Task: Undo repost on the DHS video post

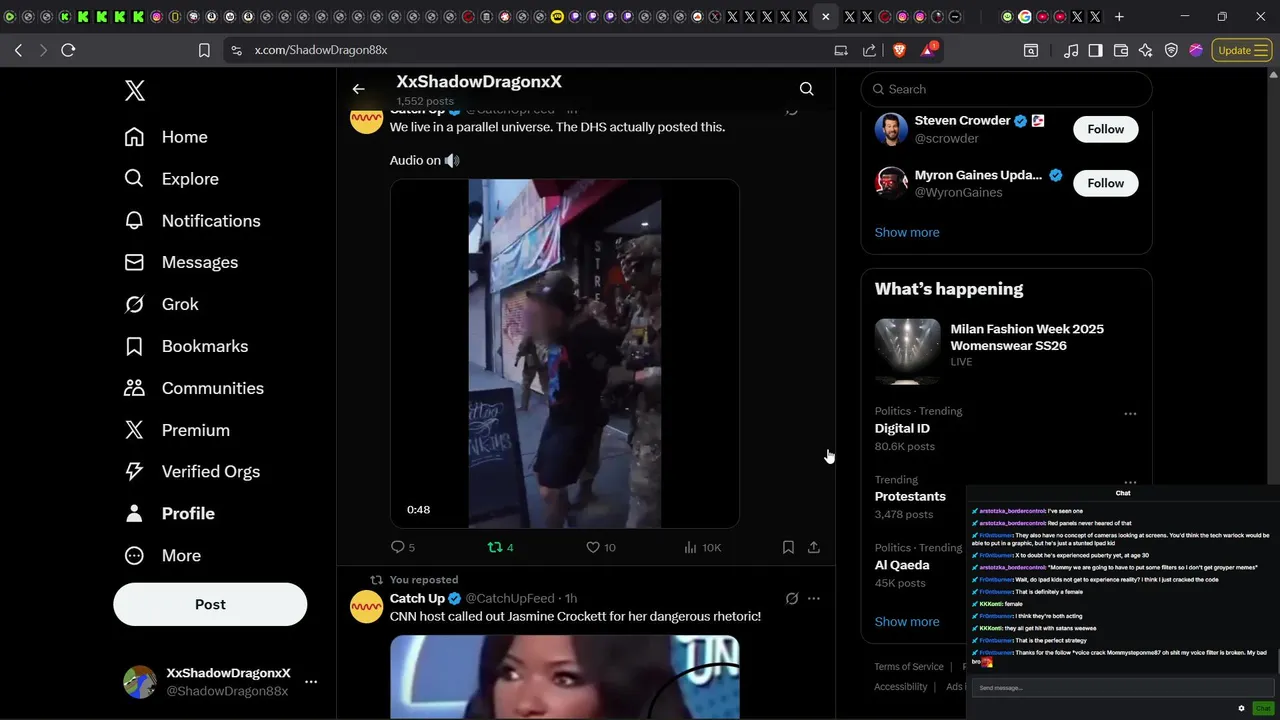Action: point(500,547)
